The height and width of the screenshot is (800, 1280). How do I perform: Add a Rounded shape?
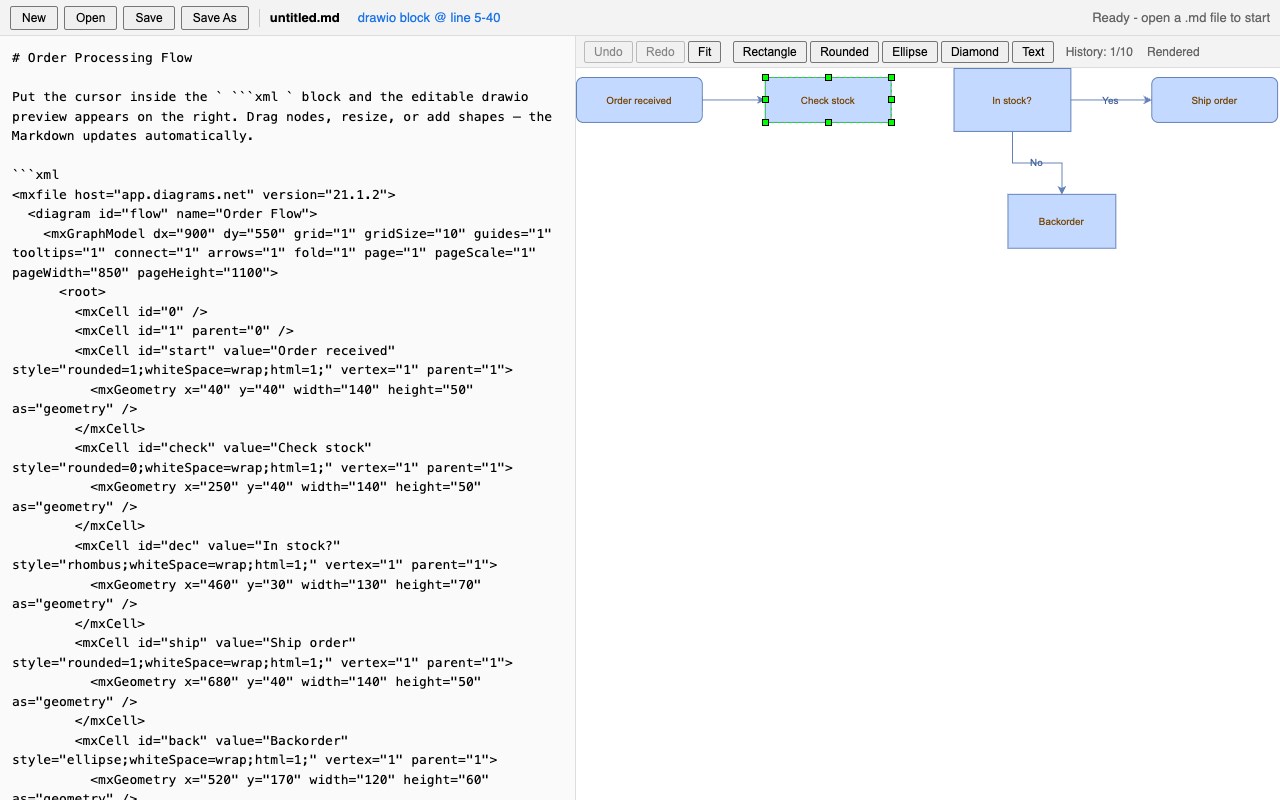844,52
